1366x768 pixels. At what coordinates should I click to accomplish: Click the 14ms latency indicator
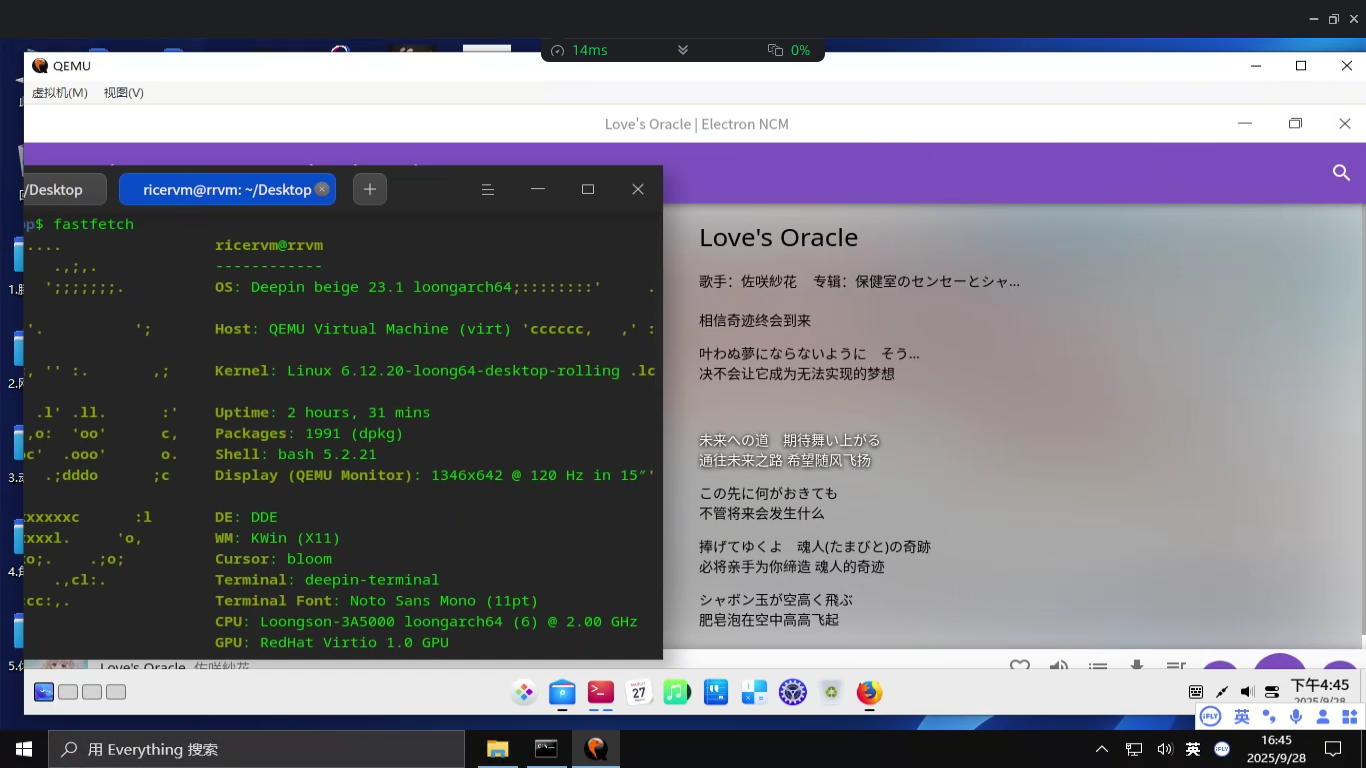[x=579, y=50]
